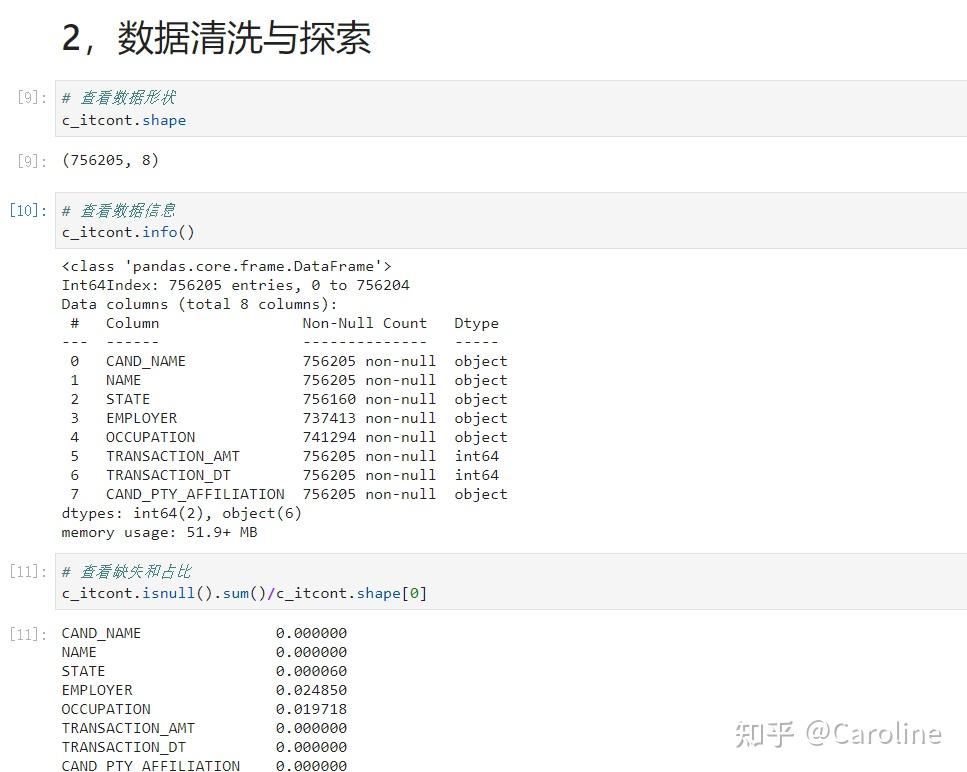967x772 pixels.
Task: Click the EMPLOYER column entry
Action: click(x=141, y=418)
